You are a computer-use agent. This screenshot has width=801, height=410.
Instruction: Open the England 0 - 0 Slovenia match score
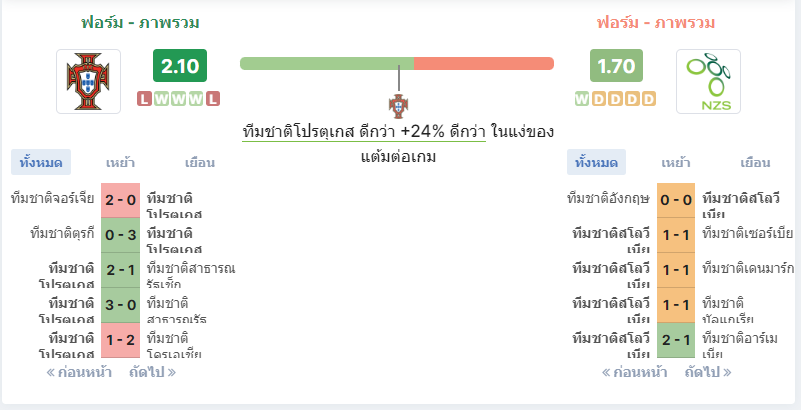pos(676,200)
